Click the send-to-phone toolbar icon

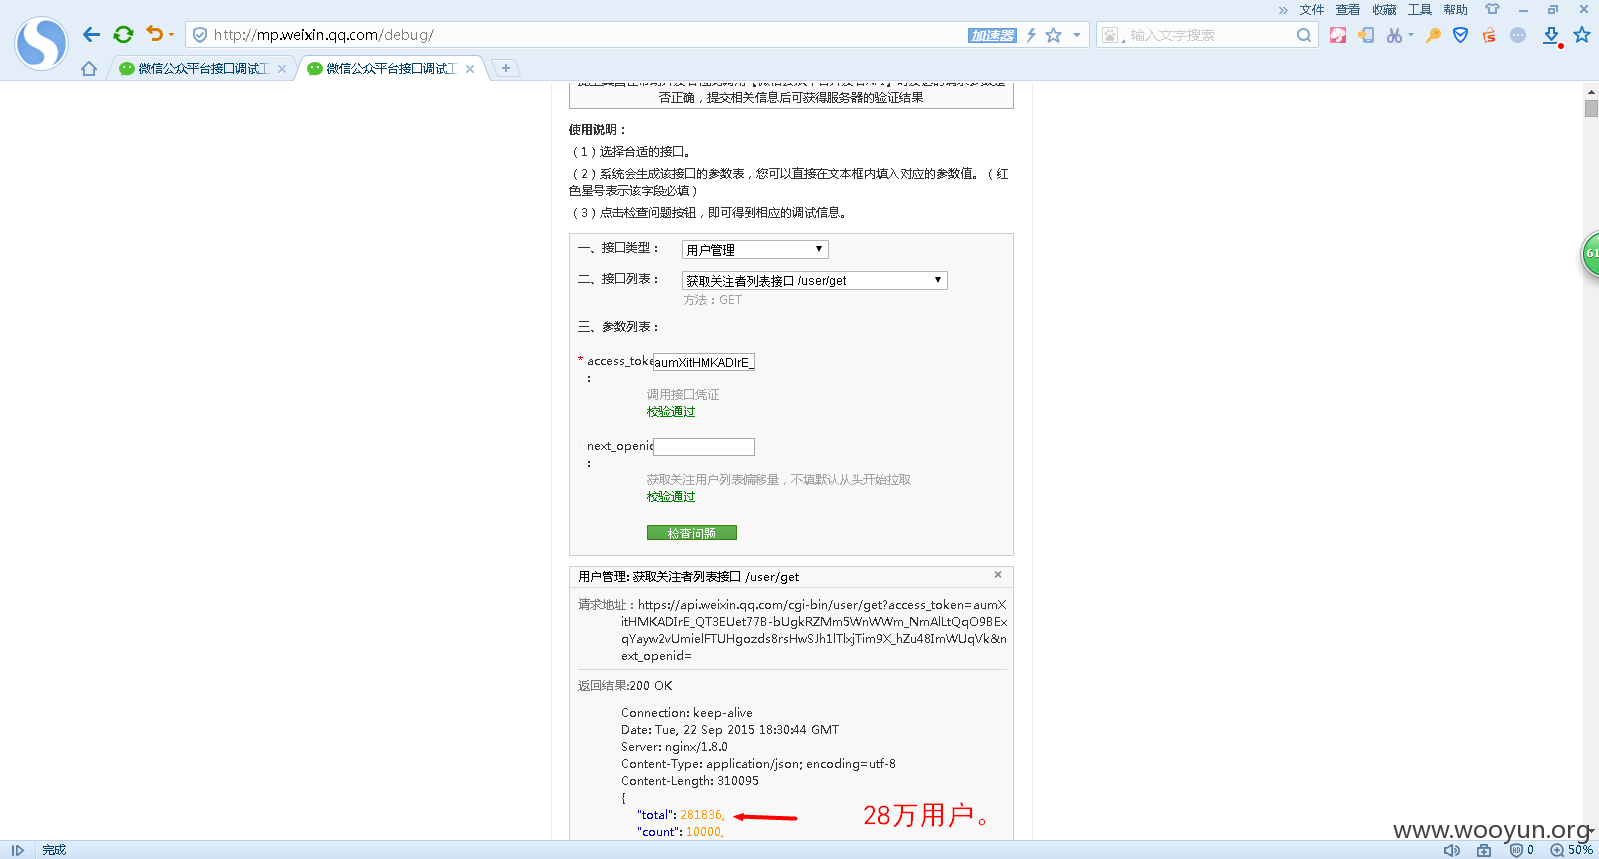click(x=1366, y=35)
